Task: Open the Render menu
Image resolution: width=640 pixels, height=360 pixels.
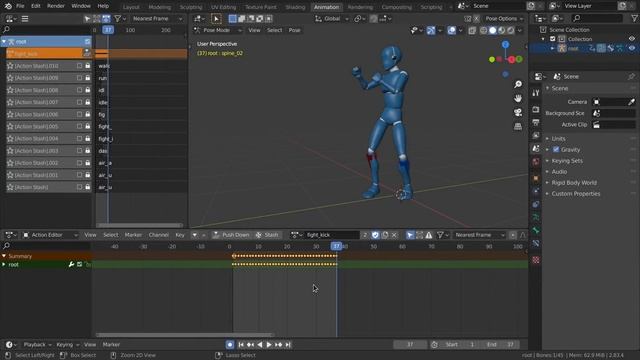Action: pos(56,6)
